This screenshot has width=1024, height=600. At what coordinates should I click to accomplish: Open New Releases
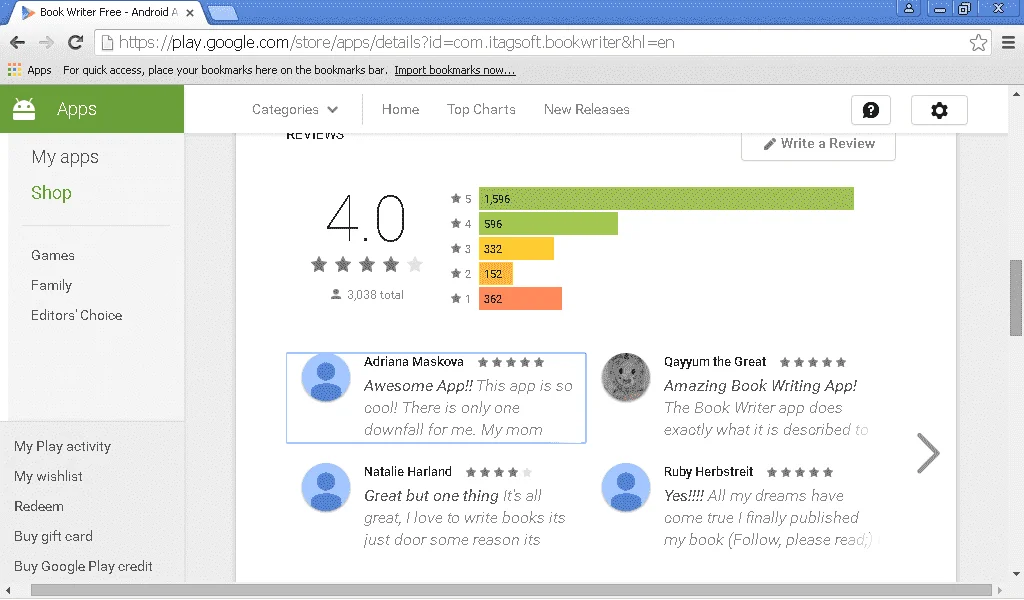click(586, 110)
